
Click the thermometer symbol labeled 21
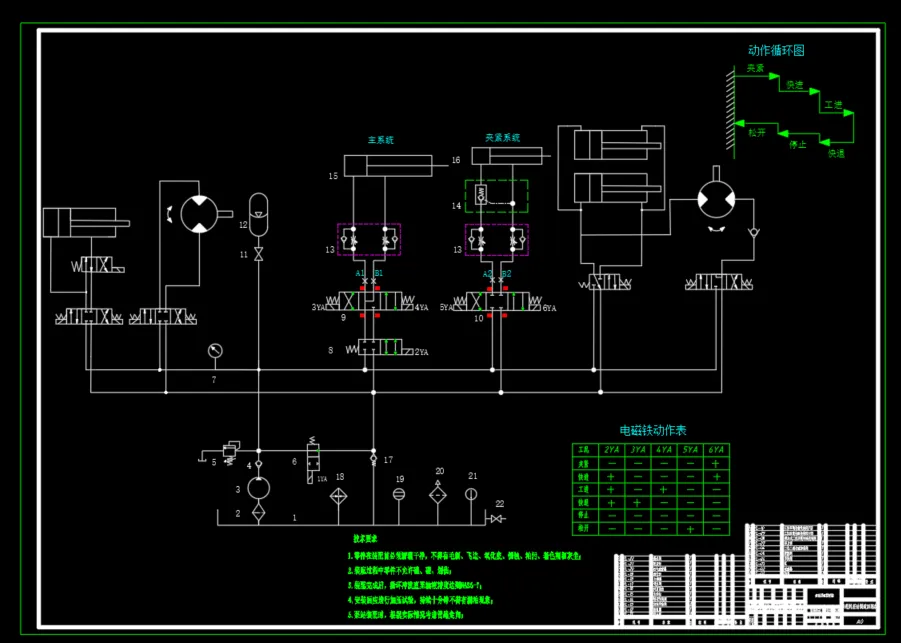pos(471,494)
